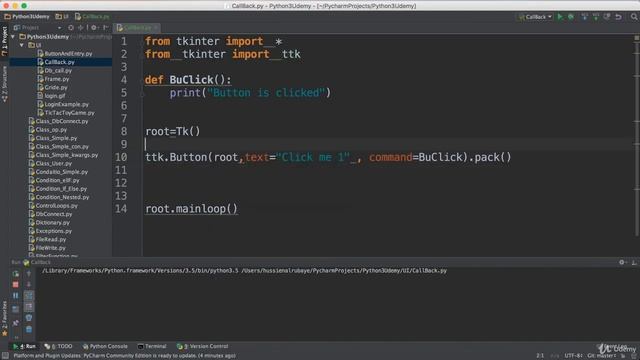Hide the Project panel with hide icon
Image resolution: width=640 pixels, height=360 pixels.
106,28
